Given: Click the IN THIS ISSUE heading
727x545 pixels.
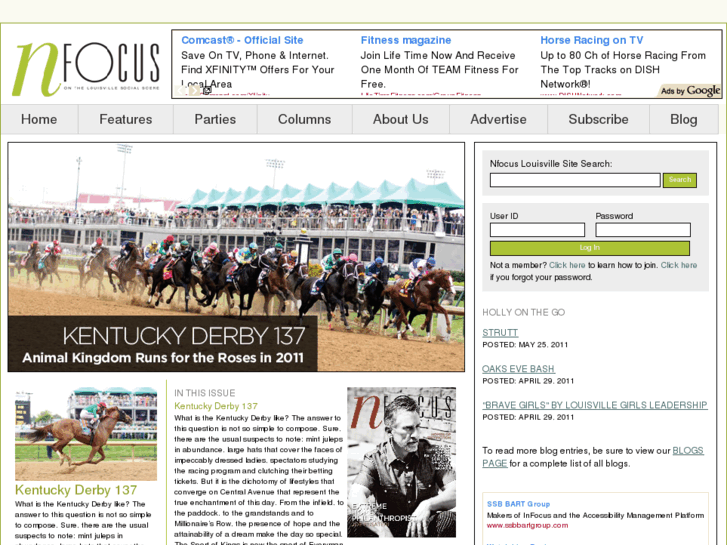Looking at the screenshot, I should point(204,393).
